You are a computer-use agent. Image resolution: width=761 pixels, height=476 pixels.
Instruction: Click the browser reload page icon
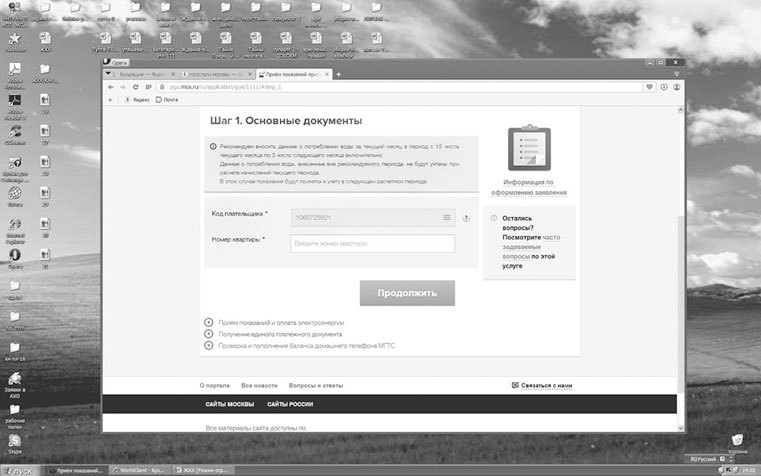click(x=136, y=87)
